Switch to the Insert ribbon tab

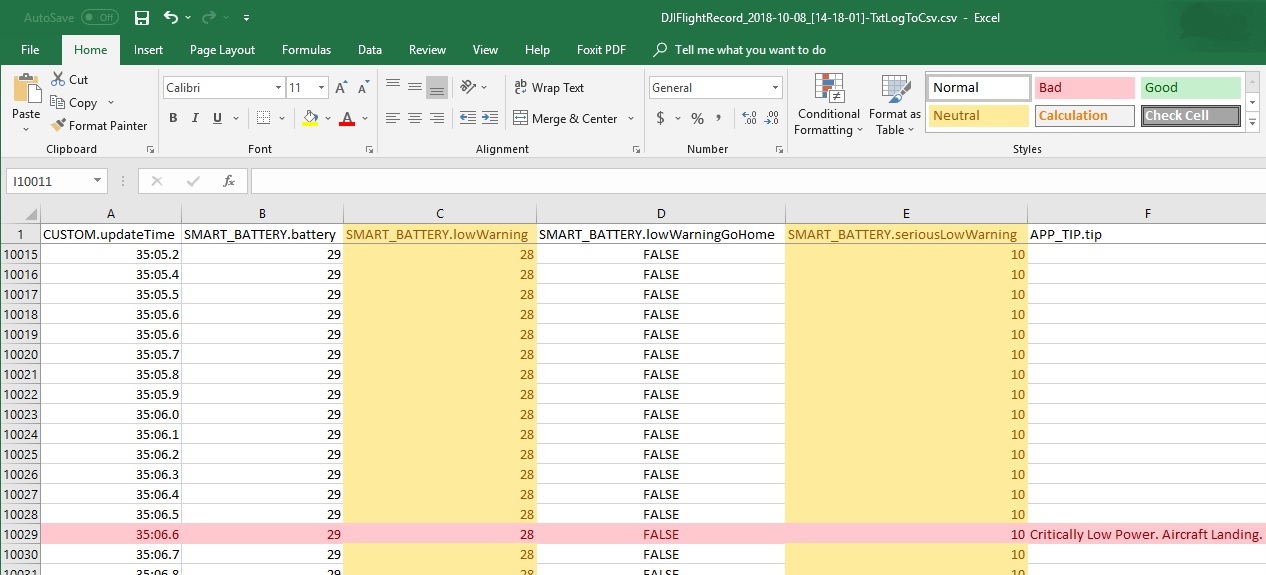tap(148, 50)
